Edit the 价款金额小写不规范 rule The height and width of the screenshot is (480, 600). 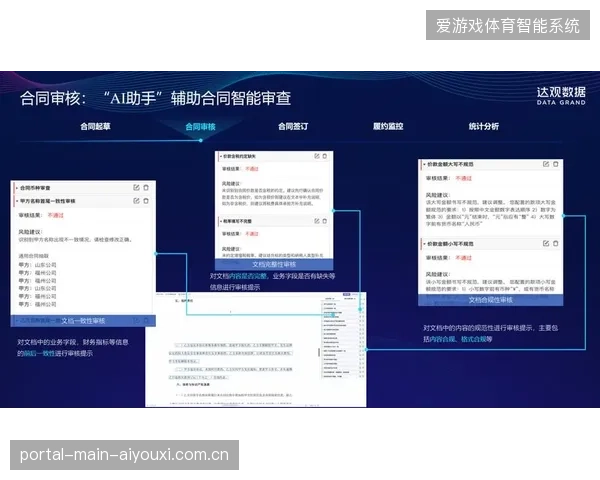tap(546, 243)
